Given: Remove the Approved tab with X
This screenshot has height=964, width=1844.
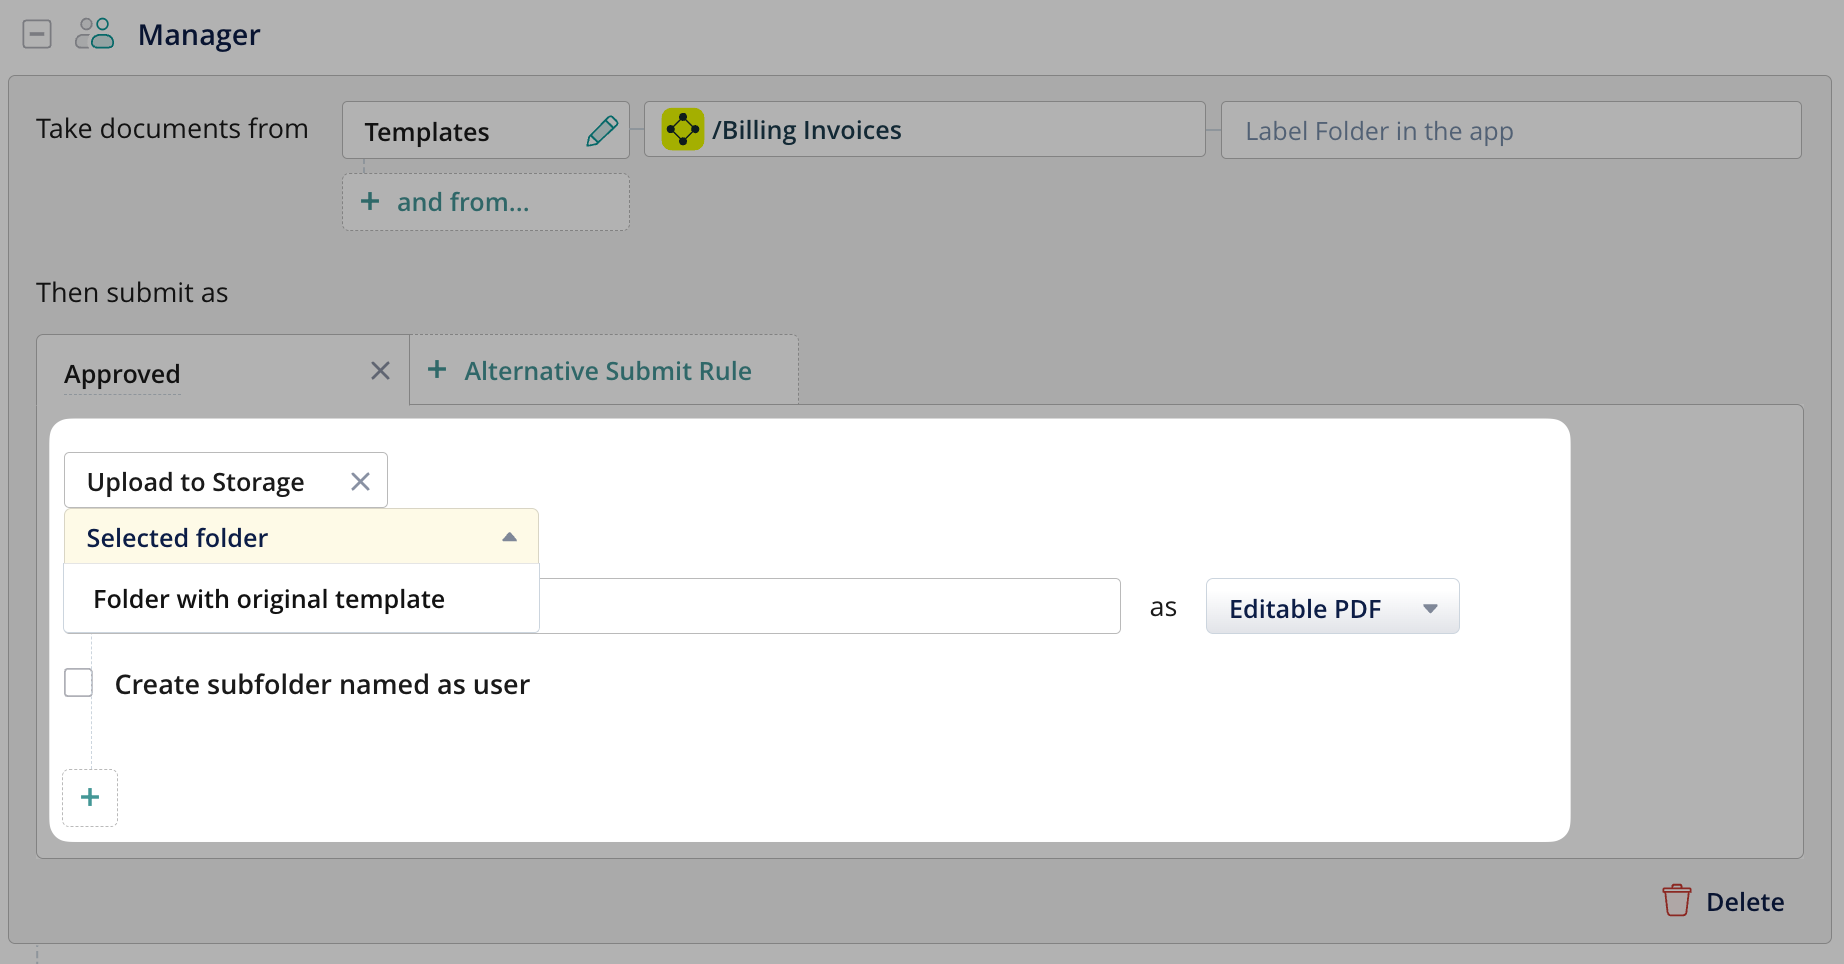Looking at the screenshot, I should pyautogui.click(x=380, y=371).
